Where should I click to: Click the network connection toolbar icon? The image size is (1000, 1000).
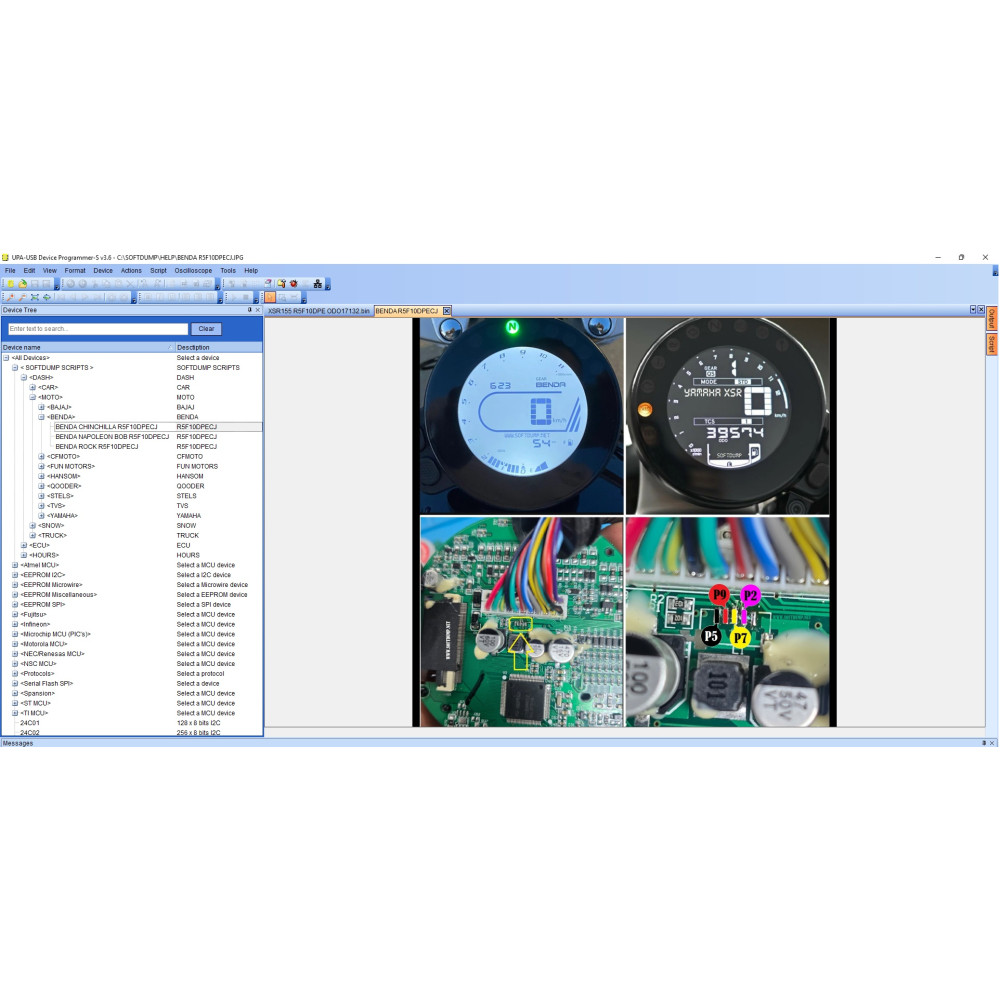[318, 284]
